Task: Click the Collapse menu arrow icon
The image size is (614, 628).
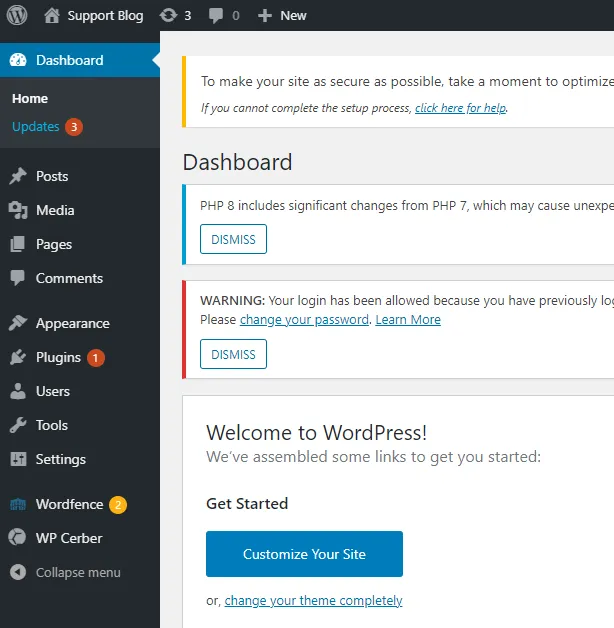Action: [18, 572]
